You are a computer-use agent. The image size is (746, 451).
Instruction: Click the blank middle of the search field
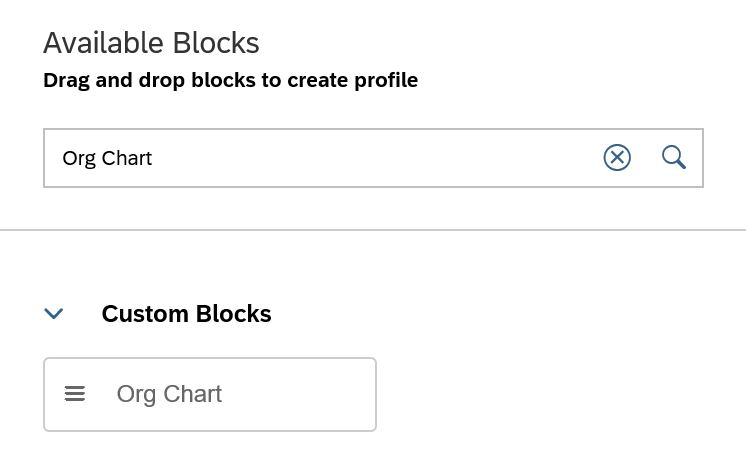coord(376,158)
